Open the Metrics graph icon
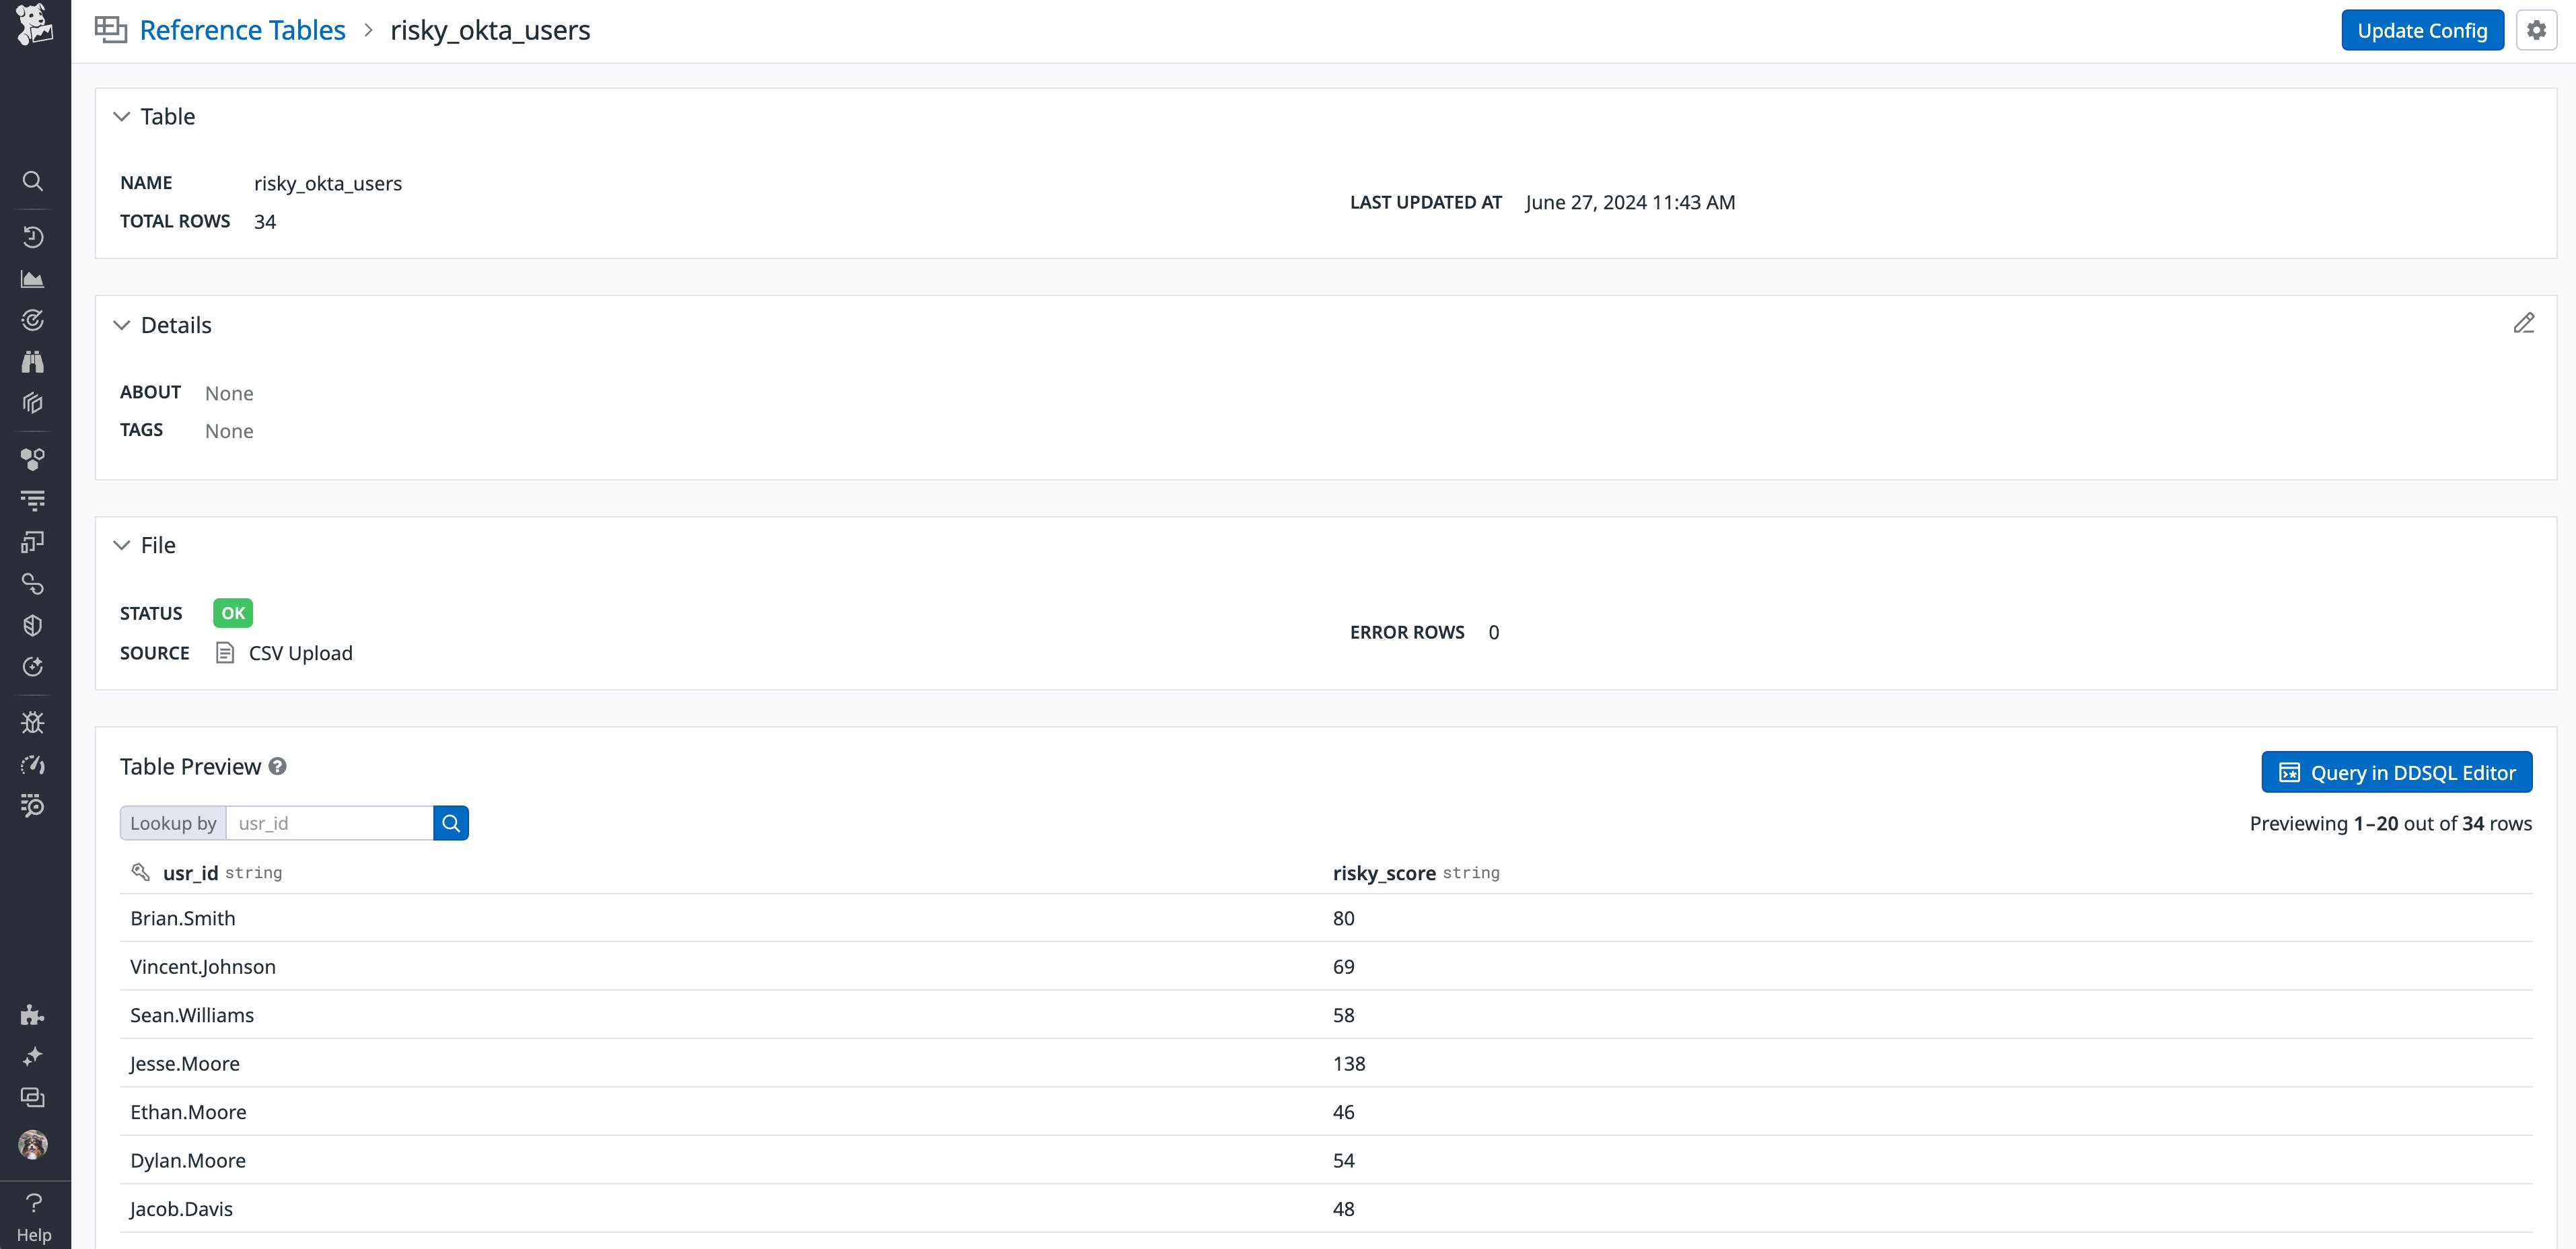 (x=33, y=279)
